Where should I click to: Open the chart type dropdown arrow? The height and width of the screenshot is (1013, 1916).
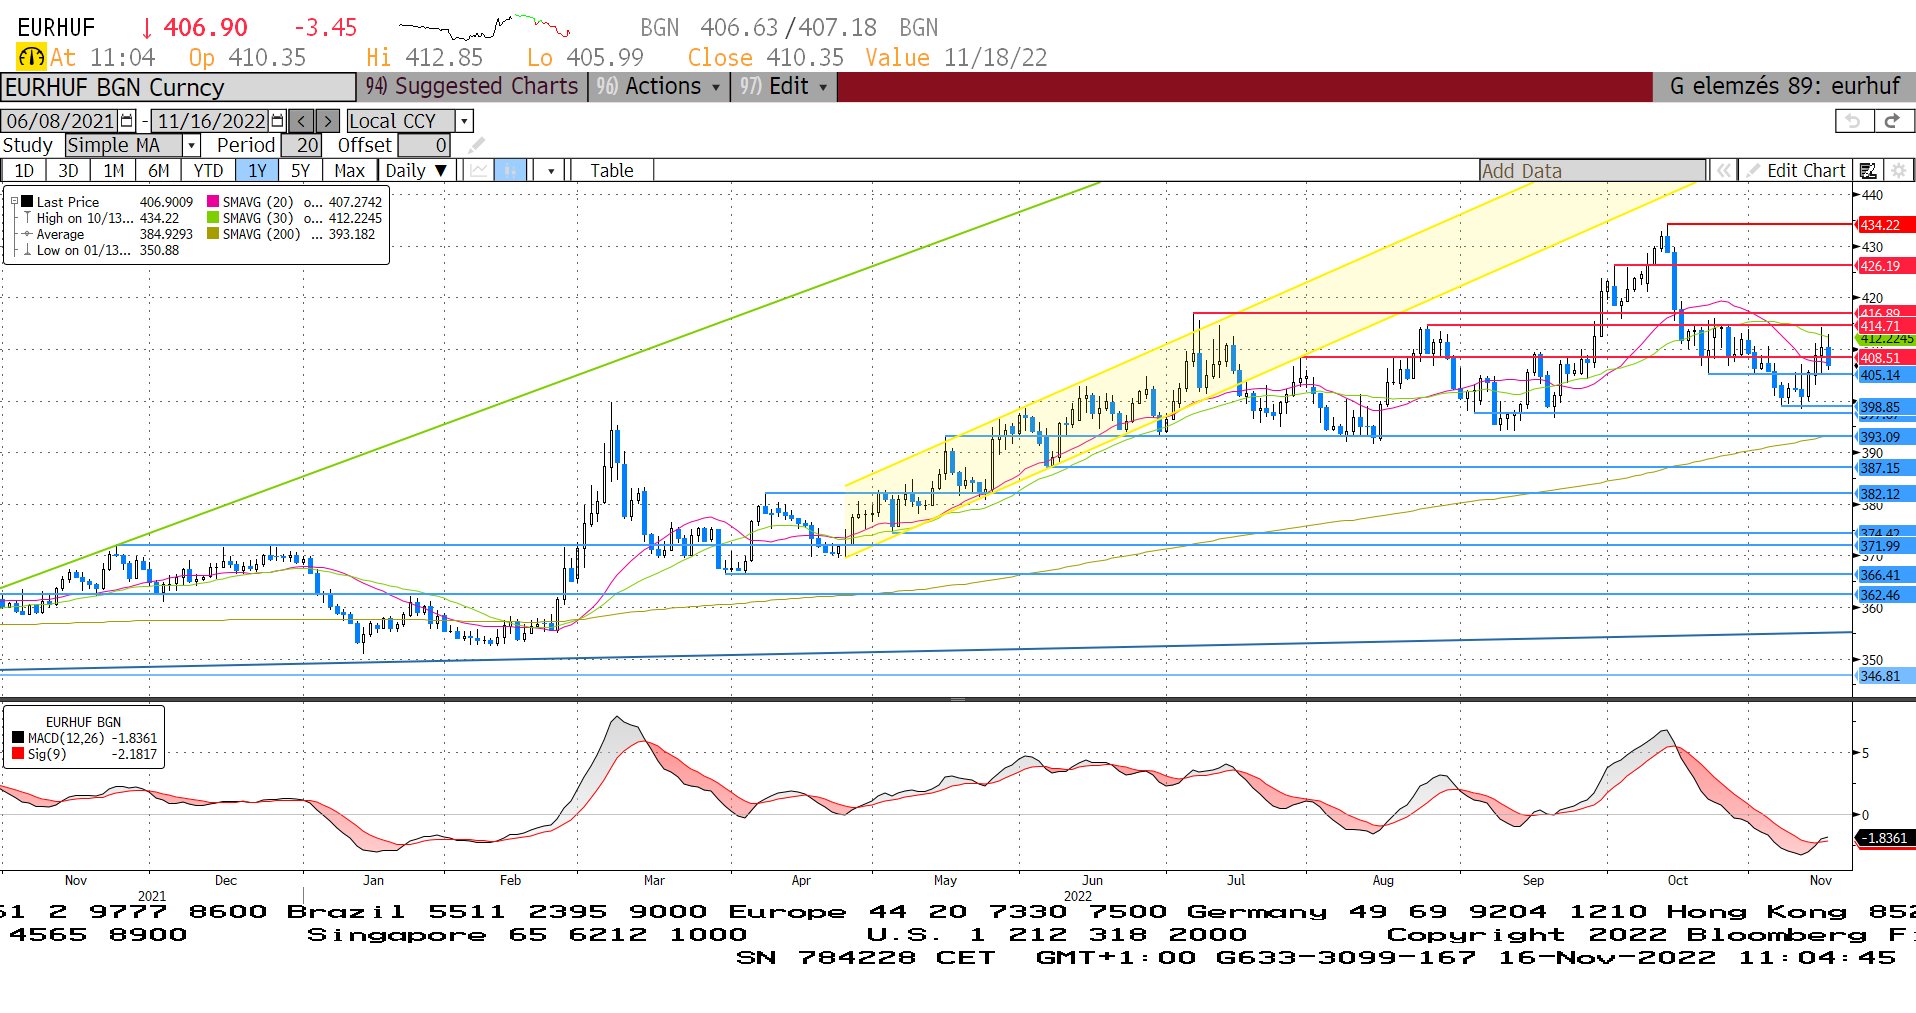[x=551, y=171]
